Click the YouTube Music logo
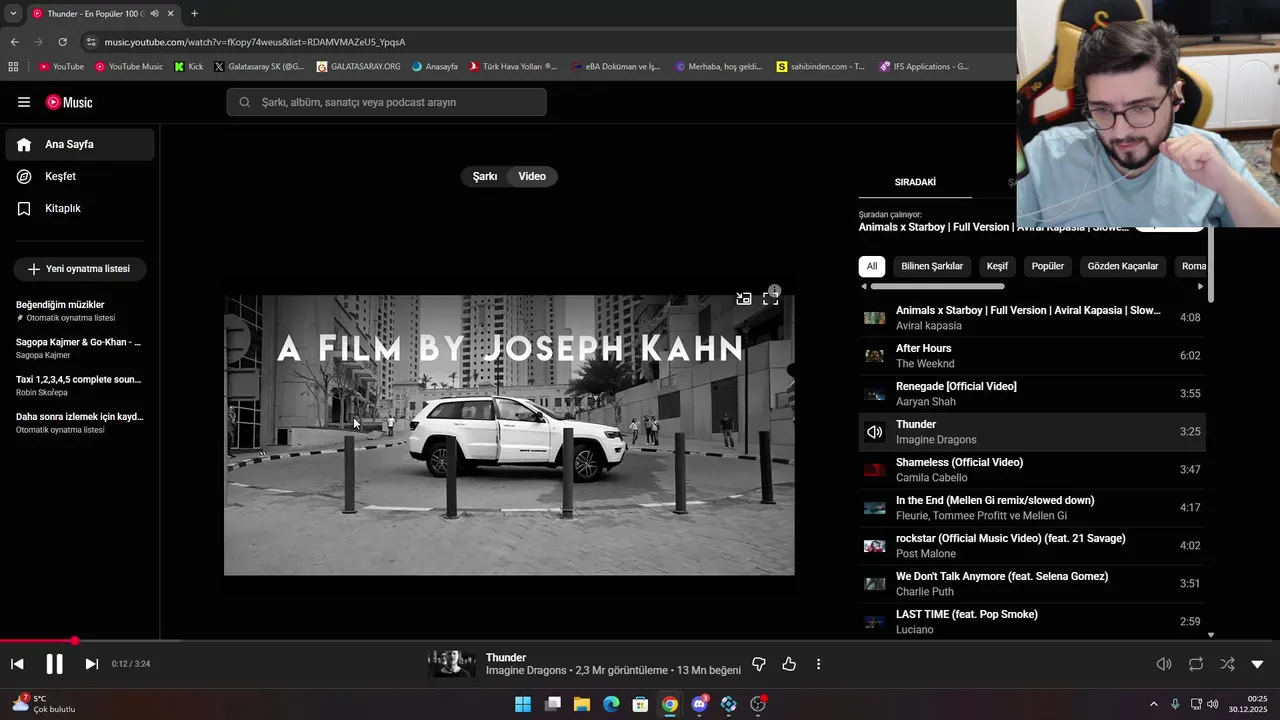 pyautogui.click(x=69, y=102)
